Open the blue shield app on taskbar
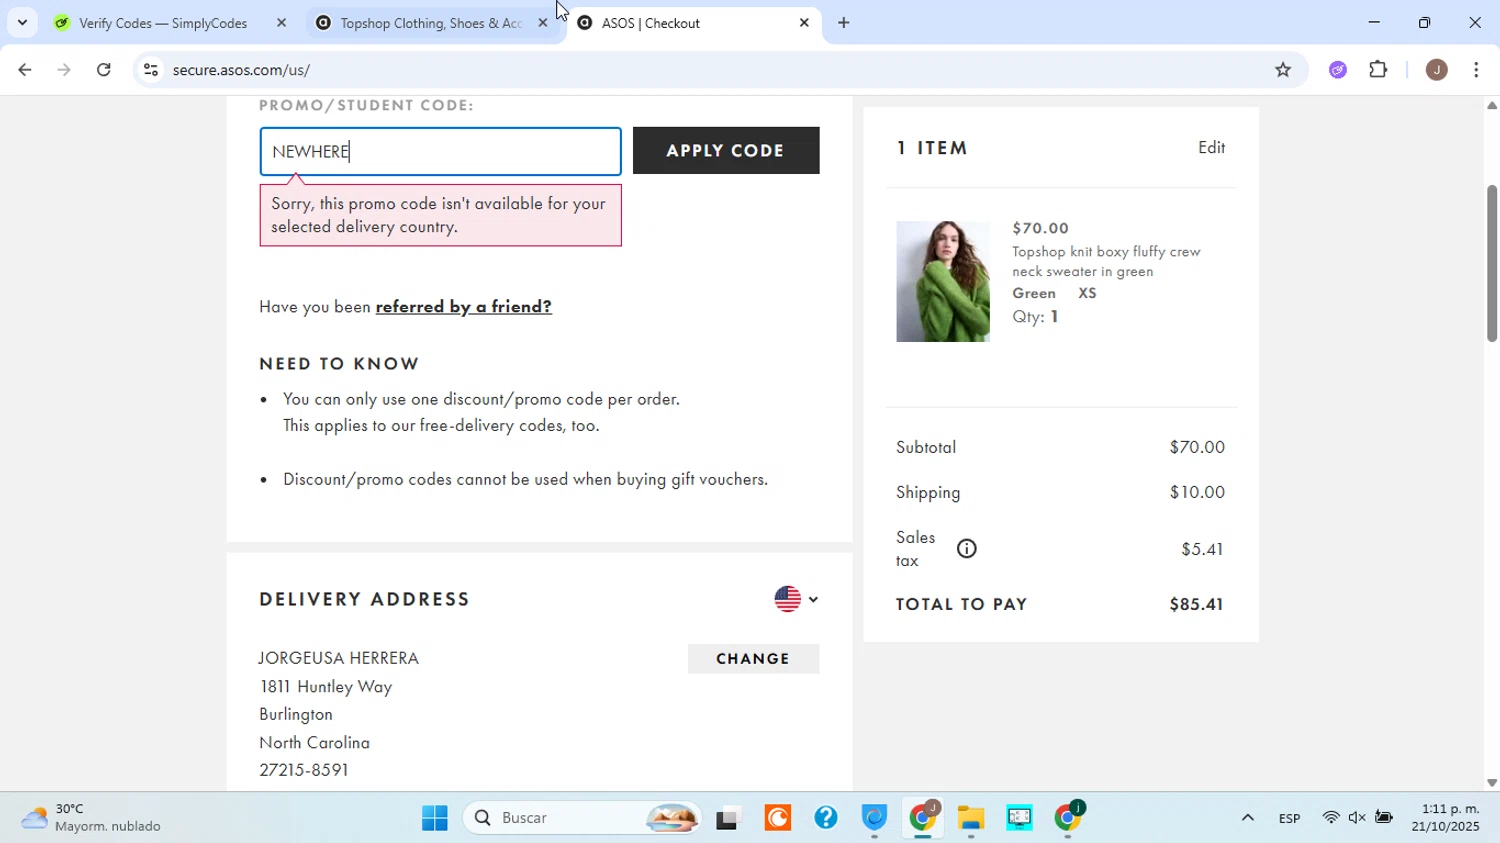Viewport: 1500px width, 843px height. [875, 818]
